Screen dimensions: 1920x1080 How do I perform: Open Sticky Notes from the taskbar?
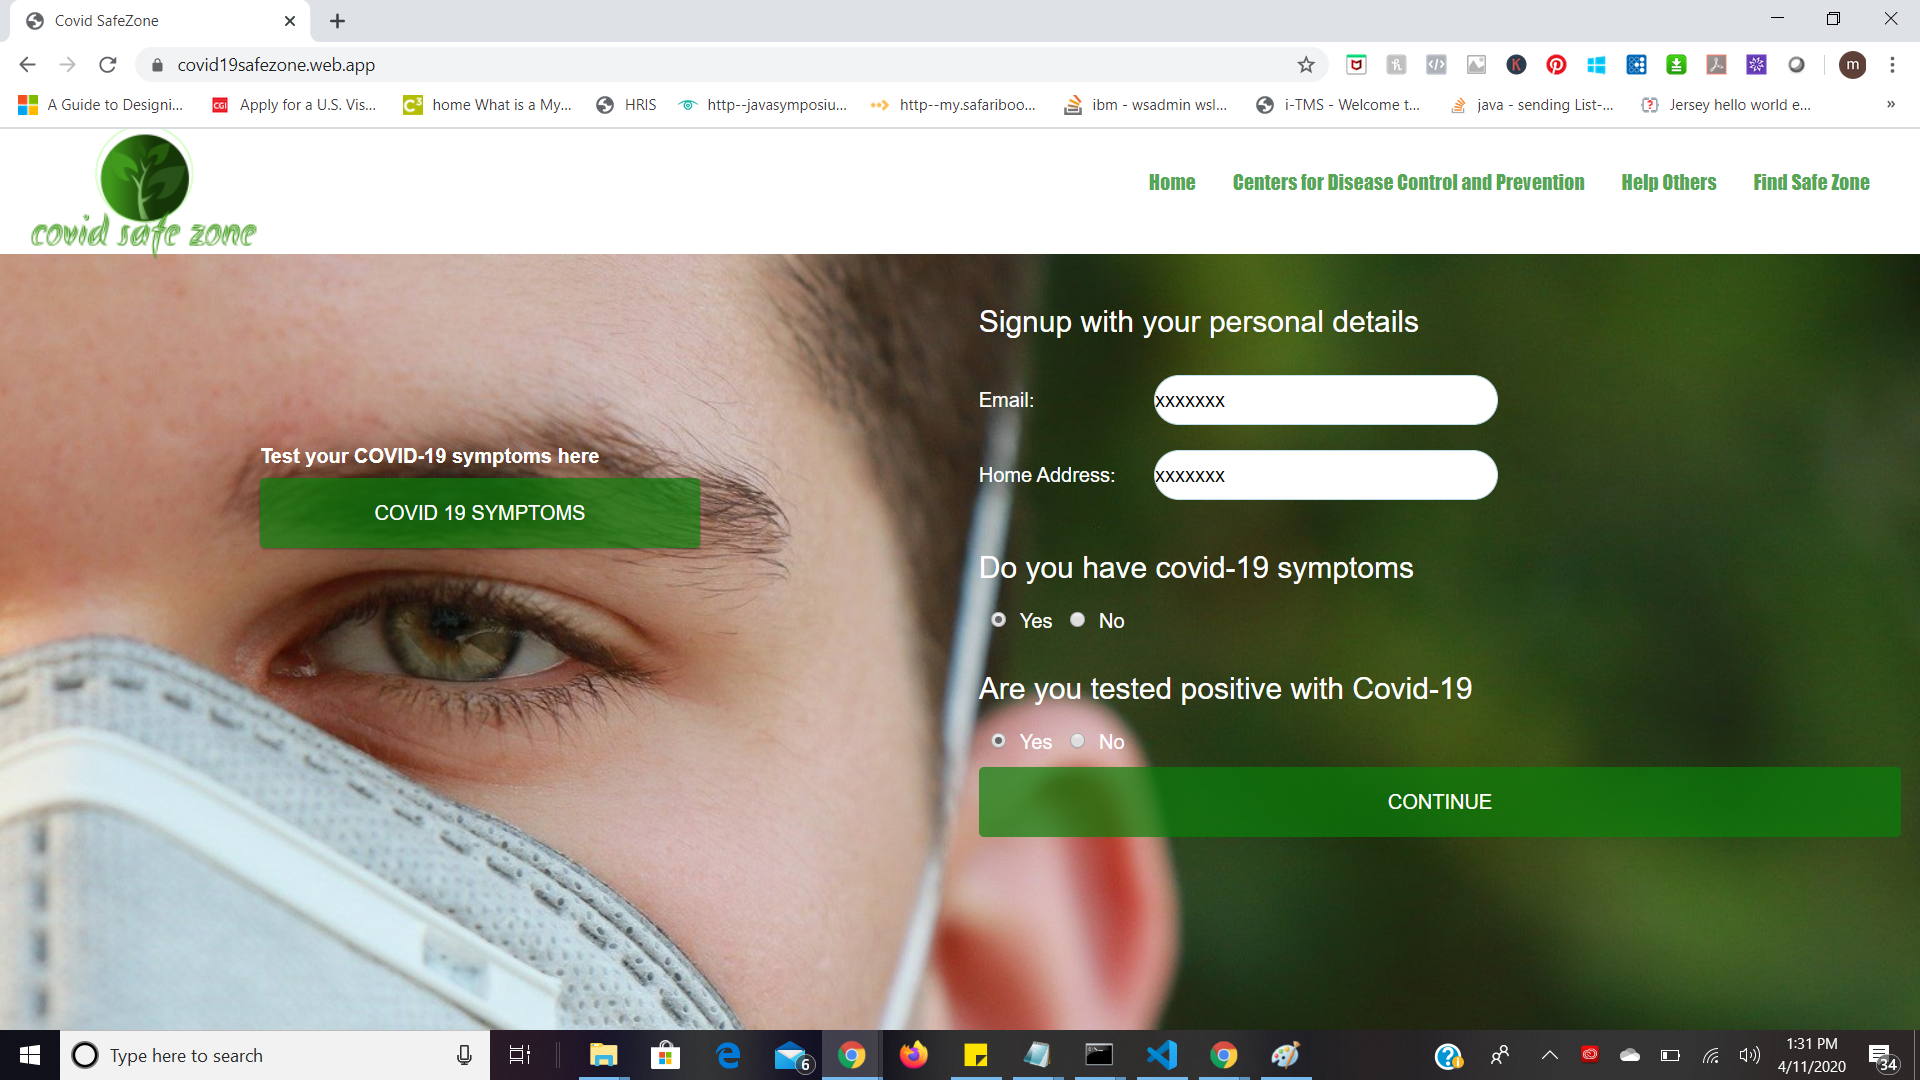click(975, 1055)
